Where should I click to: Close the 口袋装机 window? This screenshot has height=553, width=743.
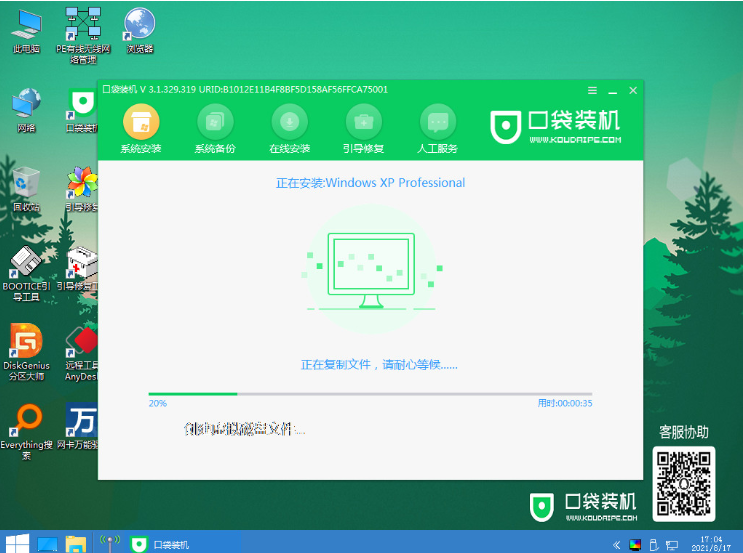[633, 90]
